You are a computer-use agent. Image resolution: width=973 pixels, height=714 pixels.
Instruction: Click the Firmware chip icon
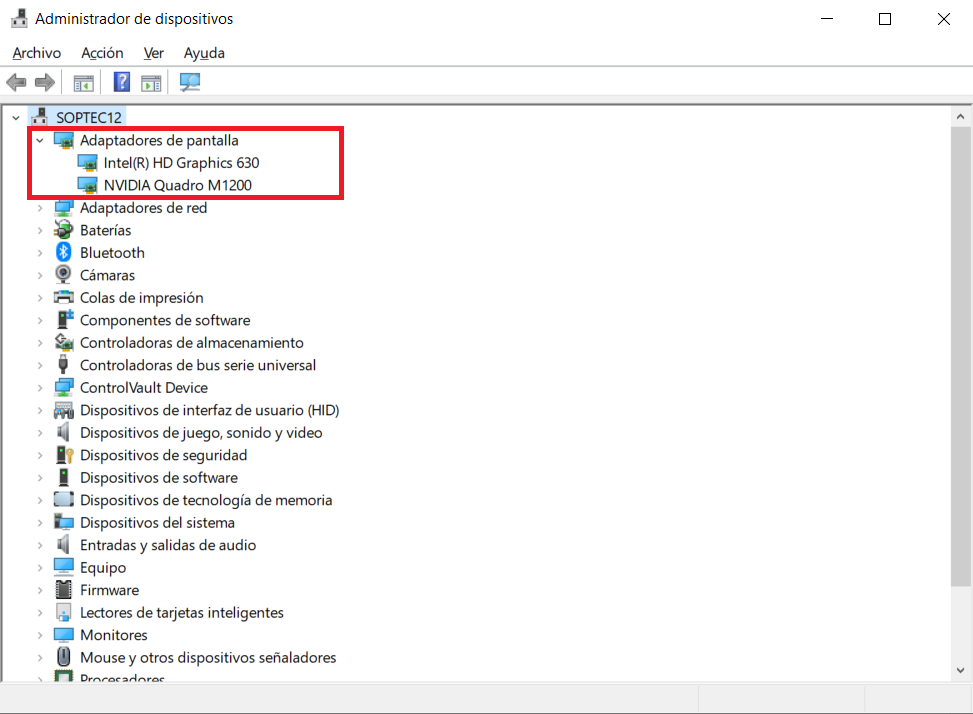coord(63,589)
